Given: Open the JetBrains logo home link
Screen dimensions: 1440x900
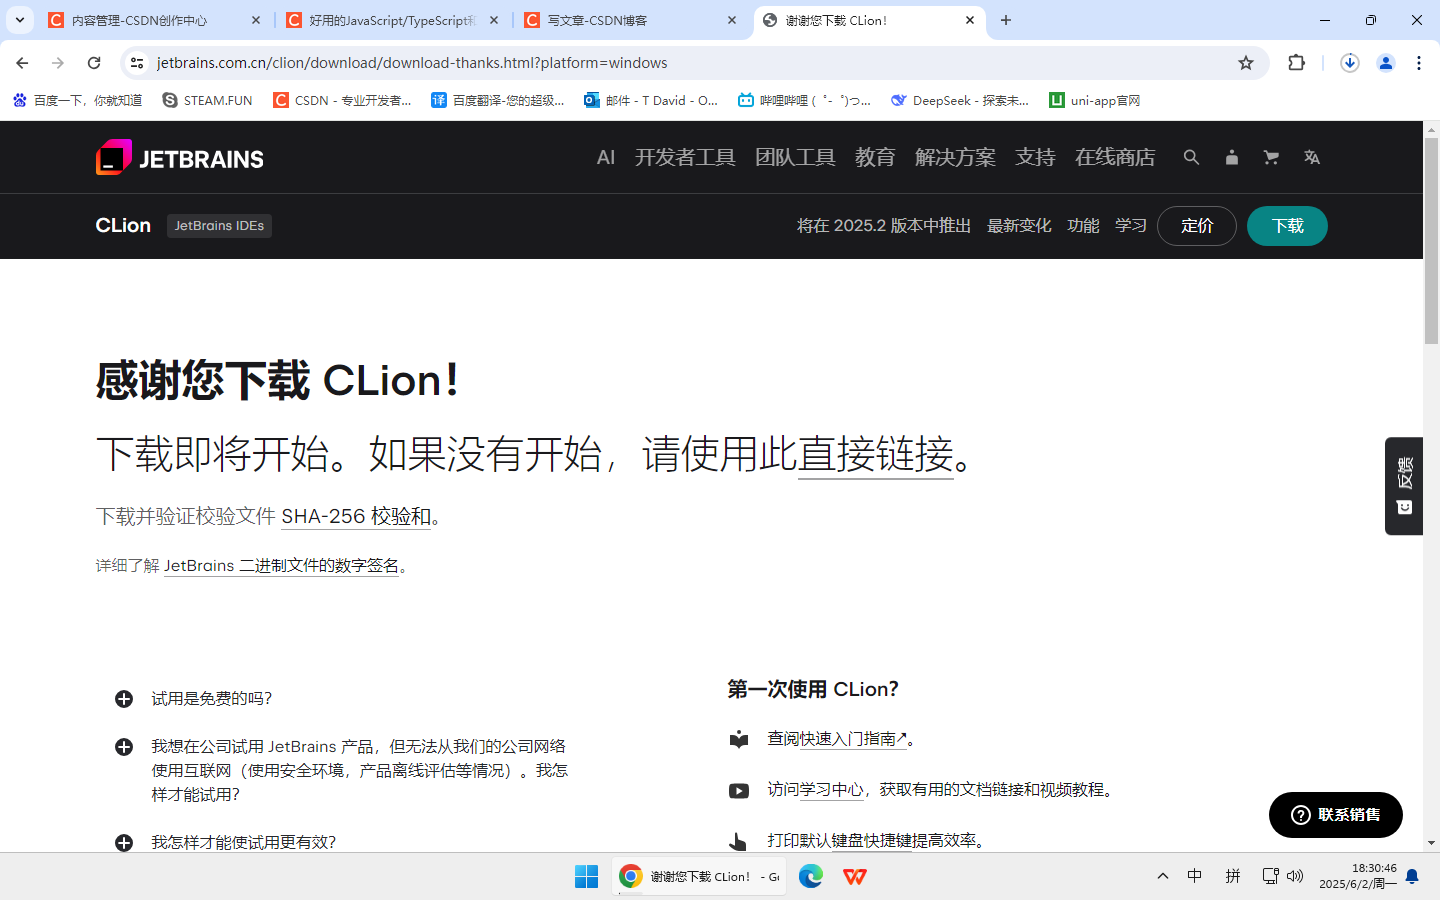Looking at the screenshot, I should (180, 158).
